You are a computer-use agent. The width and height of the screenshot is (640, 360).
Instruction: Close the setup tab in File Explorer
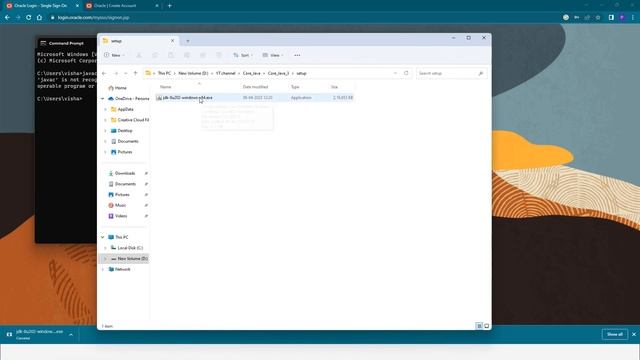pyautogui.click(x=172, y=41)
